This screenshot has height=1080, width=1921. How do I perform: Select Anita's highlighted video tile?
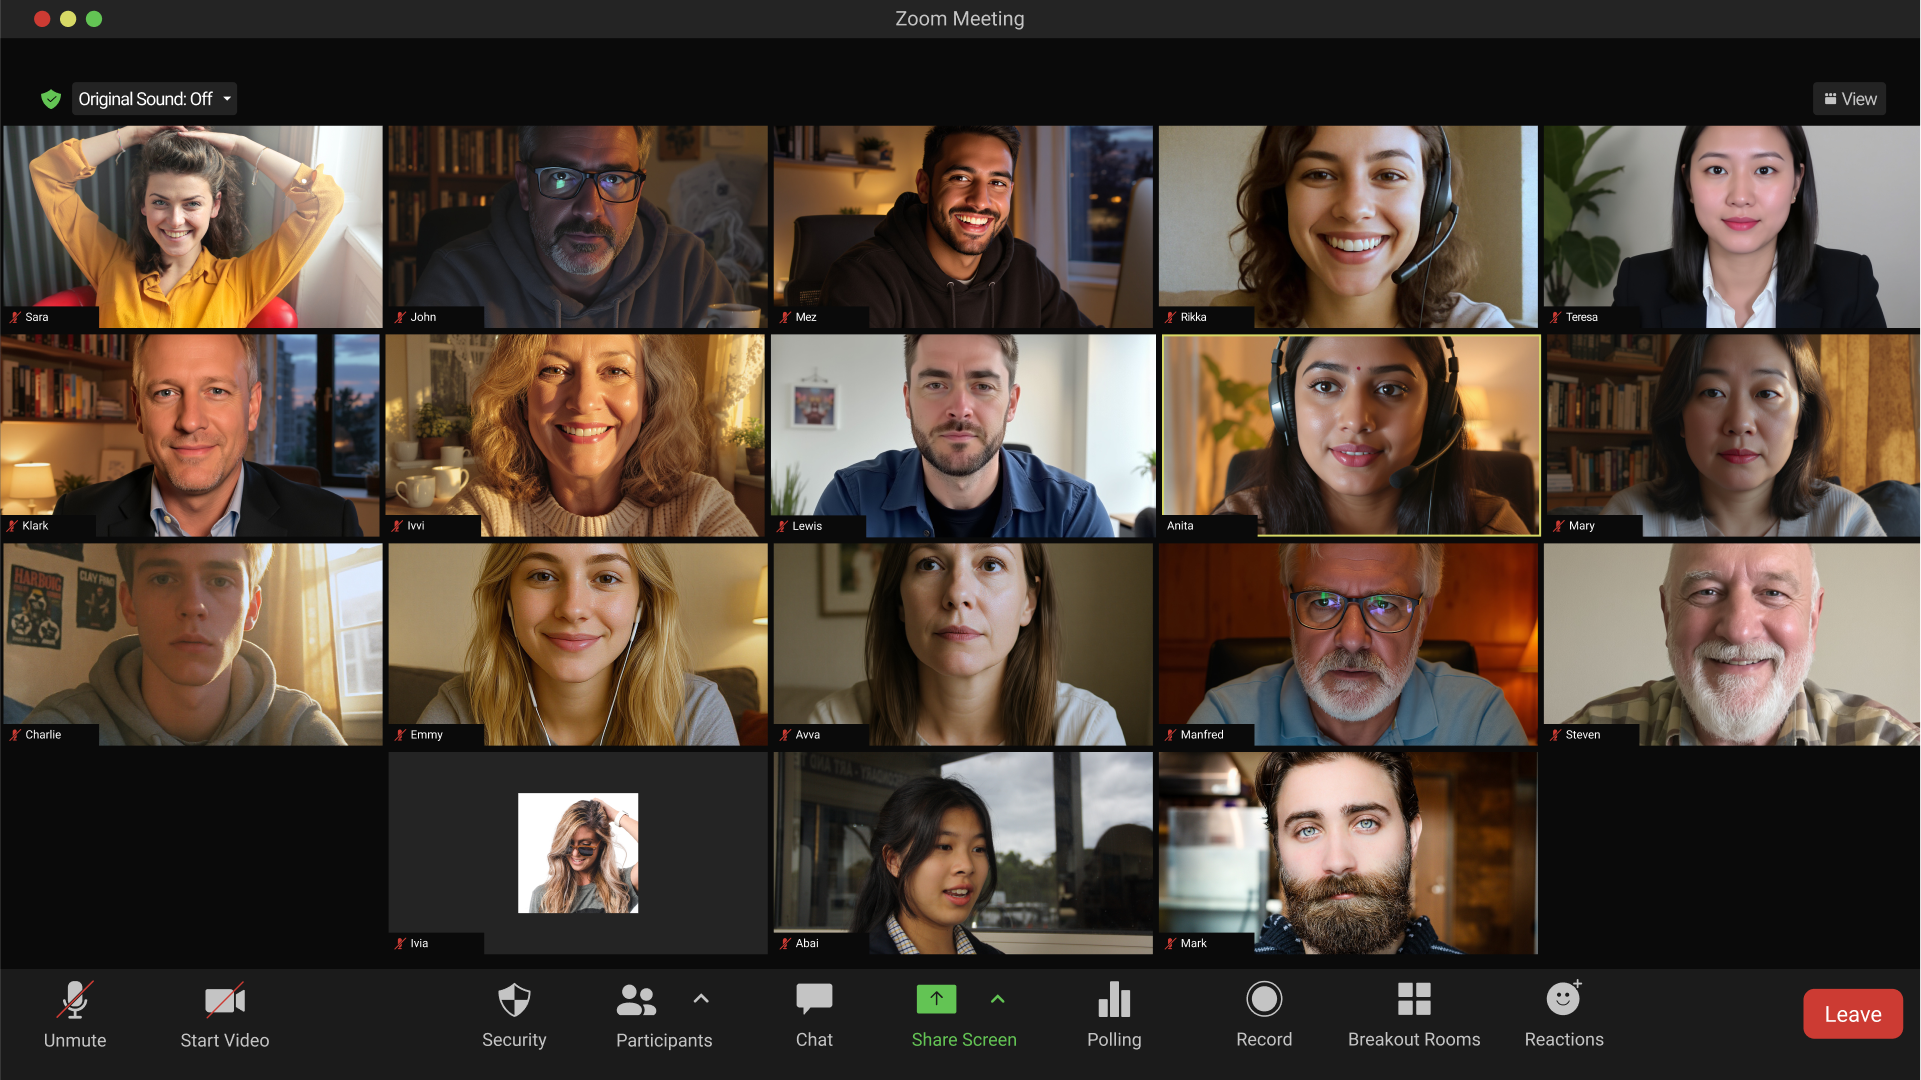tap(1350, 435)
